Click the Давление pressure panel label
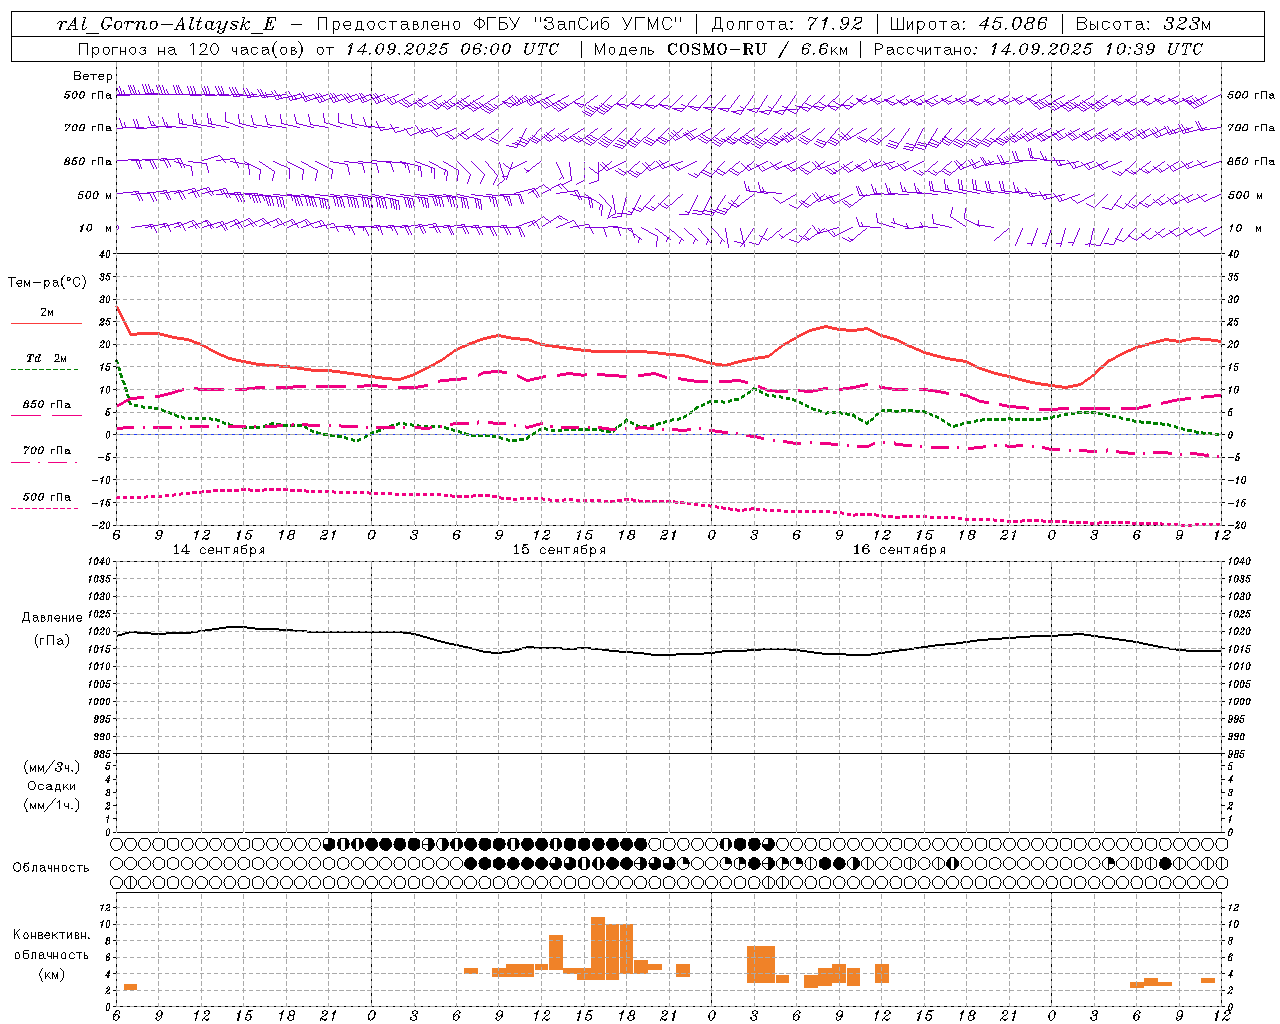 pyautogui.click(x=52, y=618)
